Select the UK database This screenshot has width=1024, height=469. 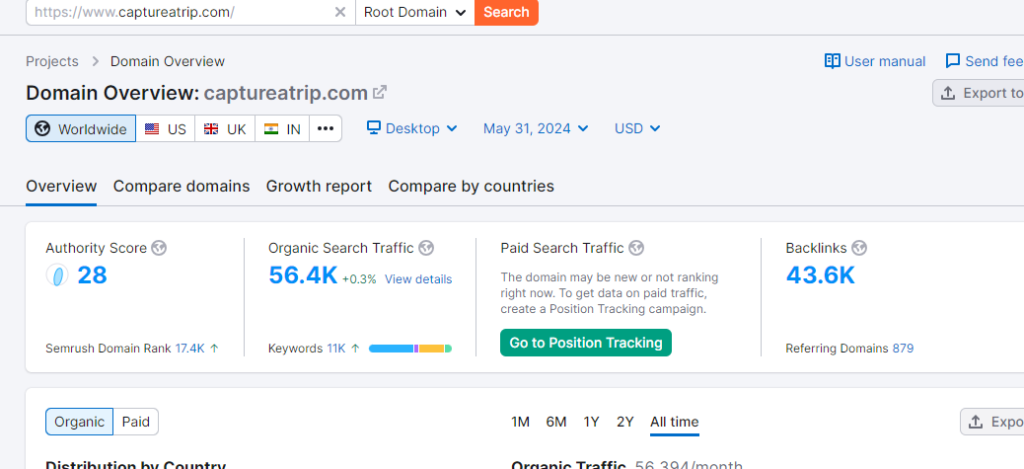[225, 129]
